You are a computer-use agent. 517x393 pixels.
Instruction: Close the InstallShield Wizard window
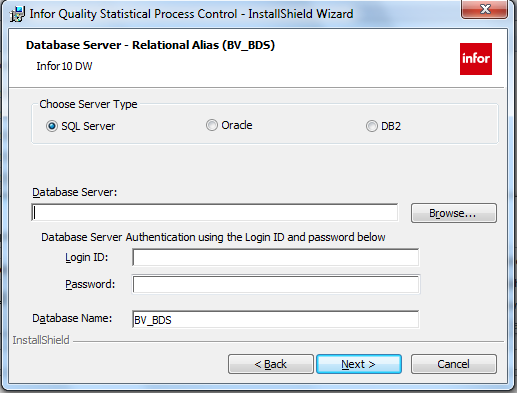[485, 9]
